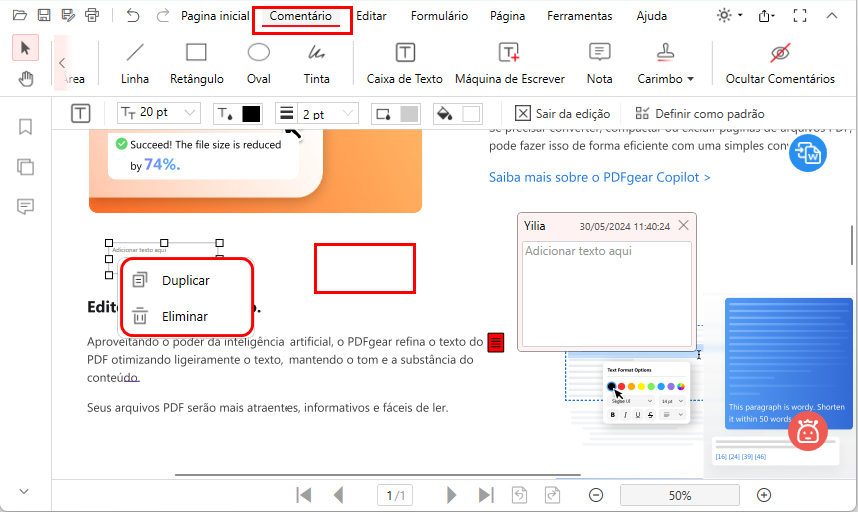This screenshot has width=858, height=512.
Task: Pick the white fill color swatch
Action: click(471, 113)
